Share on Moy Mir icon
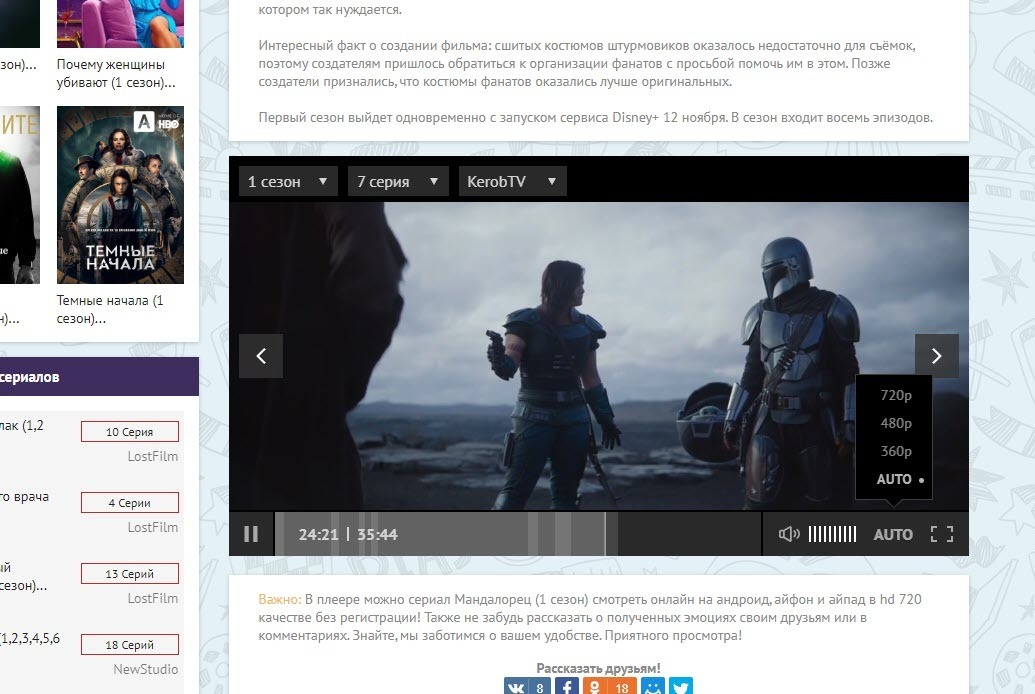Image resolution: width=1035 pixels, height=694 pixels. (x=653, y=687)
